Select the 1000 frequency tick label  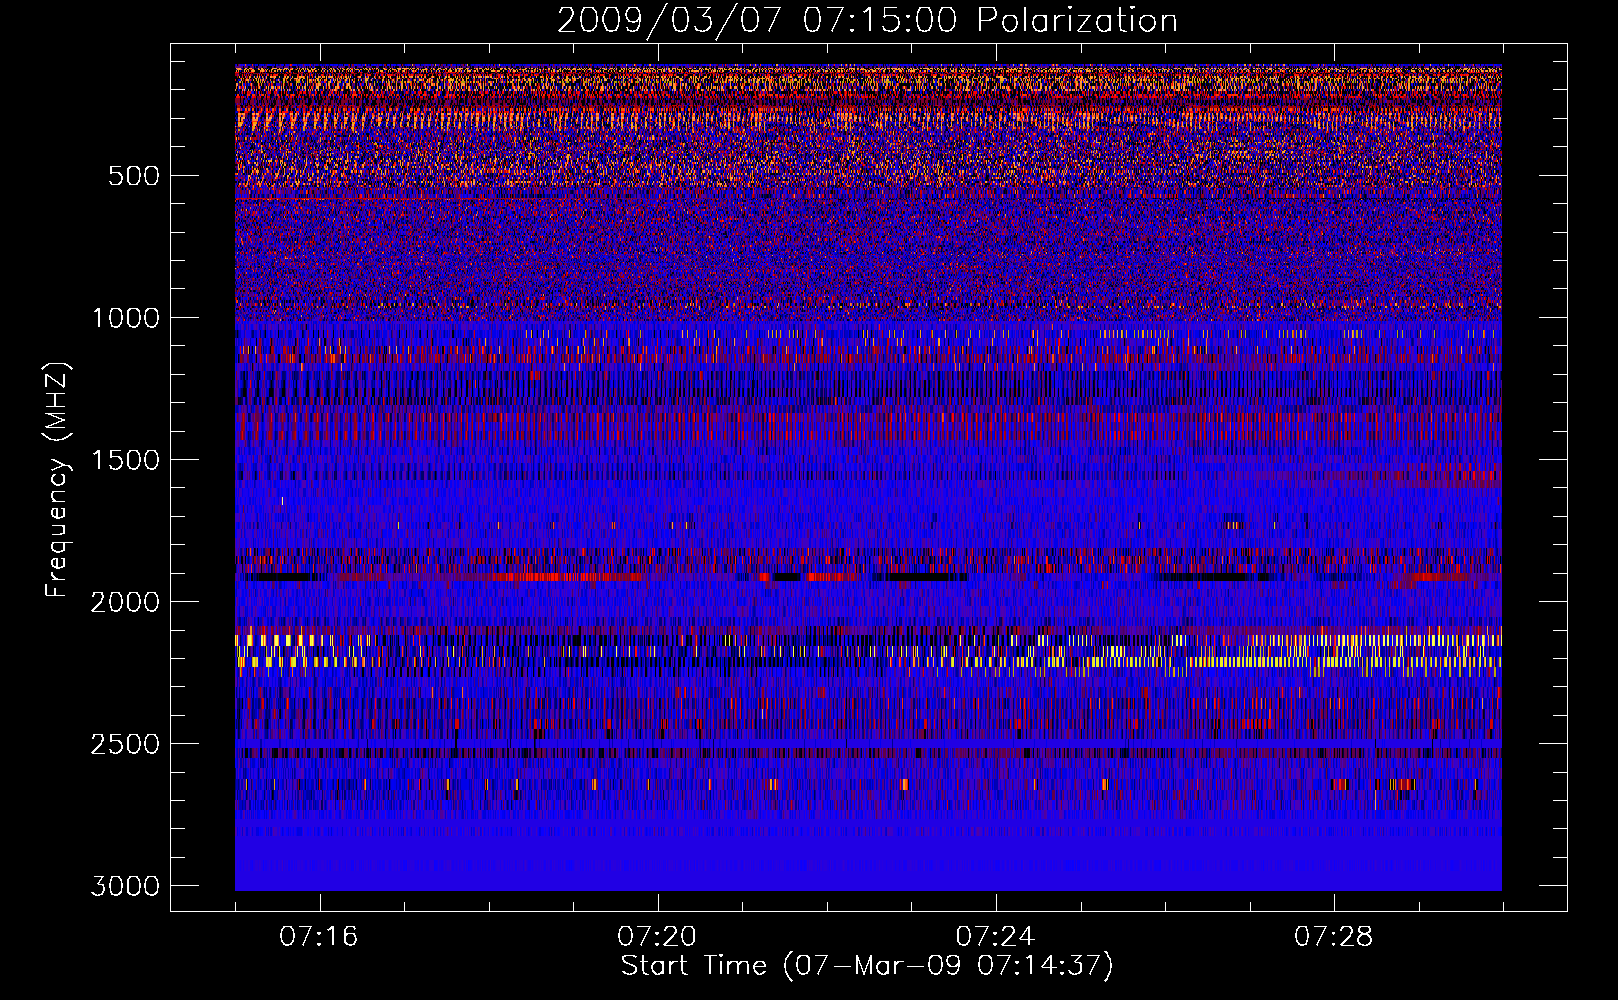[125, 318]
